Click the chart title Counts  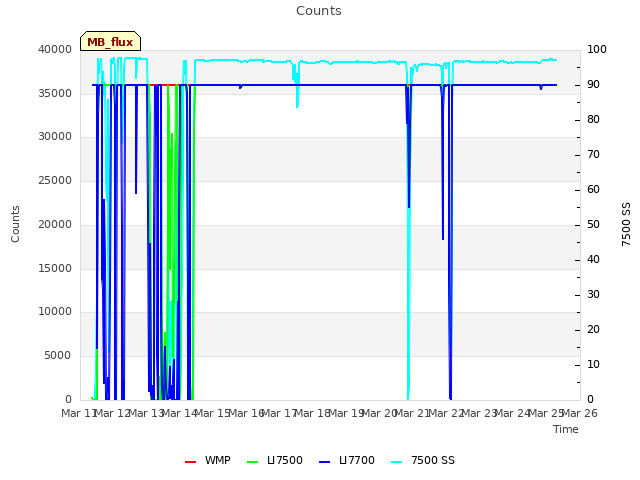coord(319,11)
